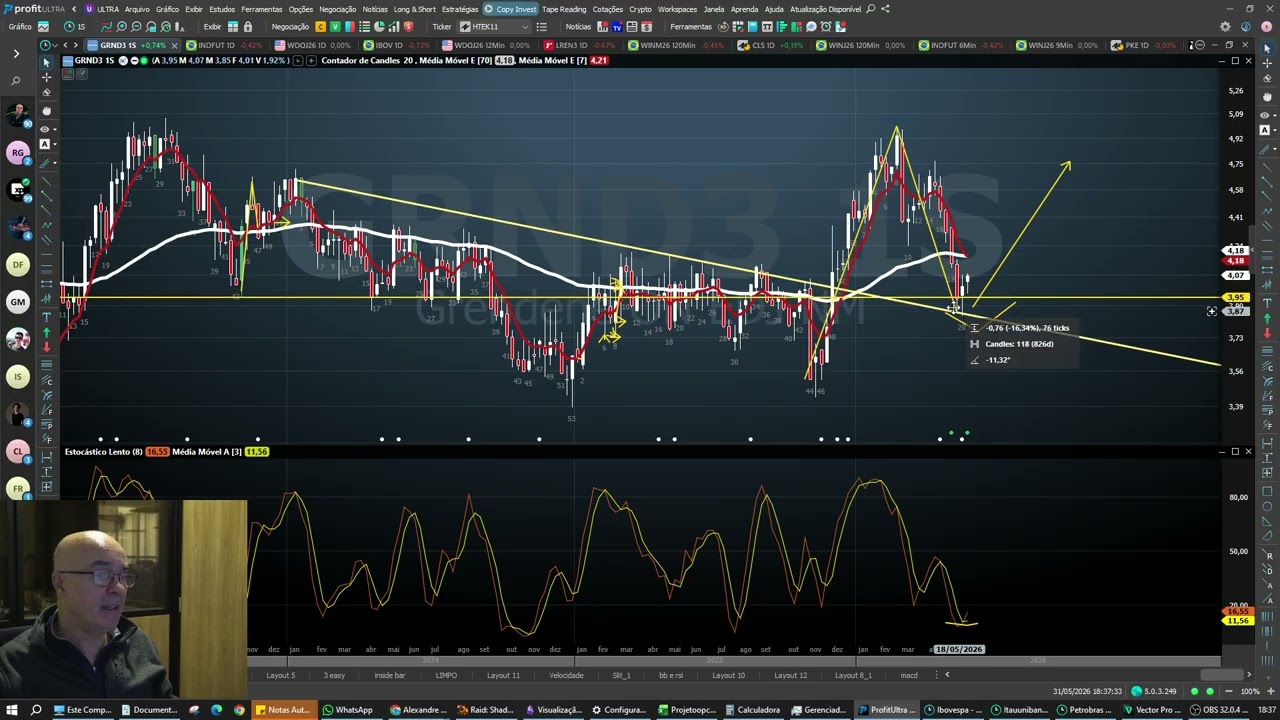Image resolution: width=1280 pixels, height=720 pixels.
Task: Select the text T tool in drawing toolbar
Action: 46,317
